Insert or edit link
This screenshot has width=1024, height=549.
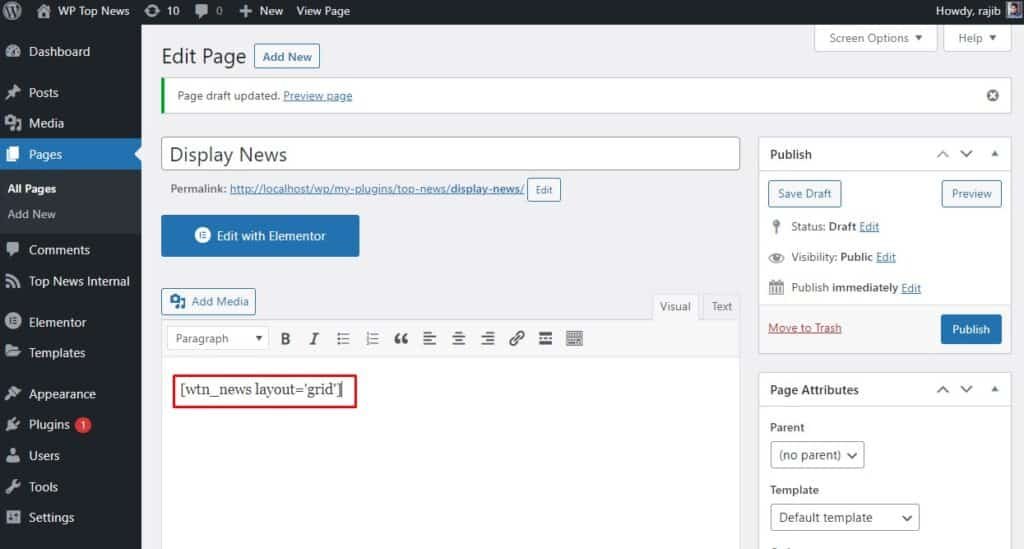tap(517, 339)
